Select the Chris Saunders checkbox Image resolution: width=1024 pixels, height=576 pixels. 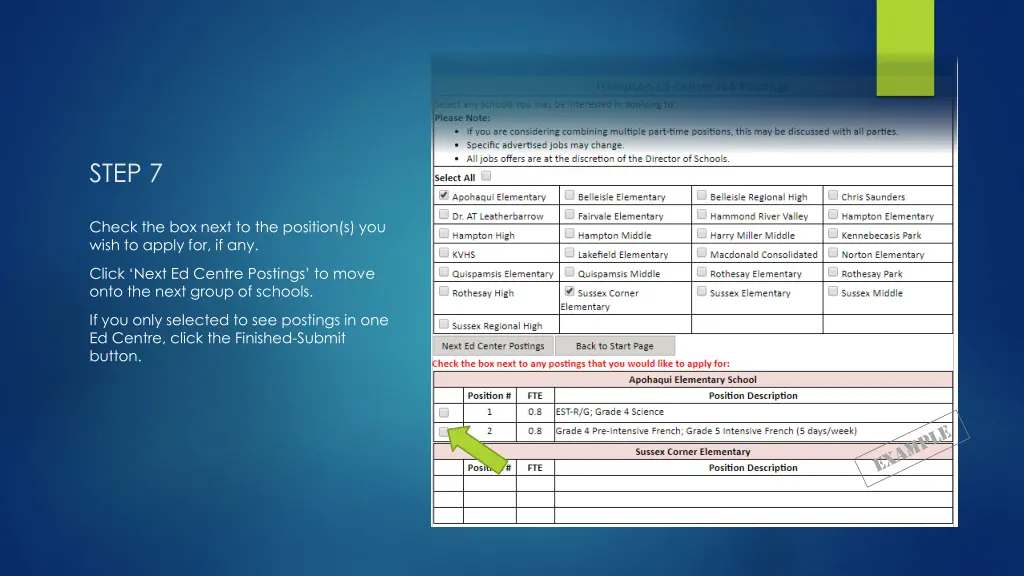click(x=833, y=196)
